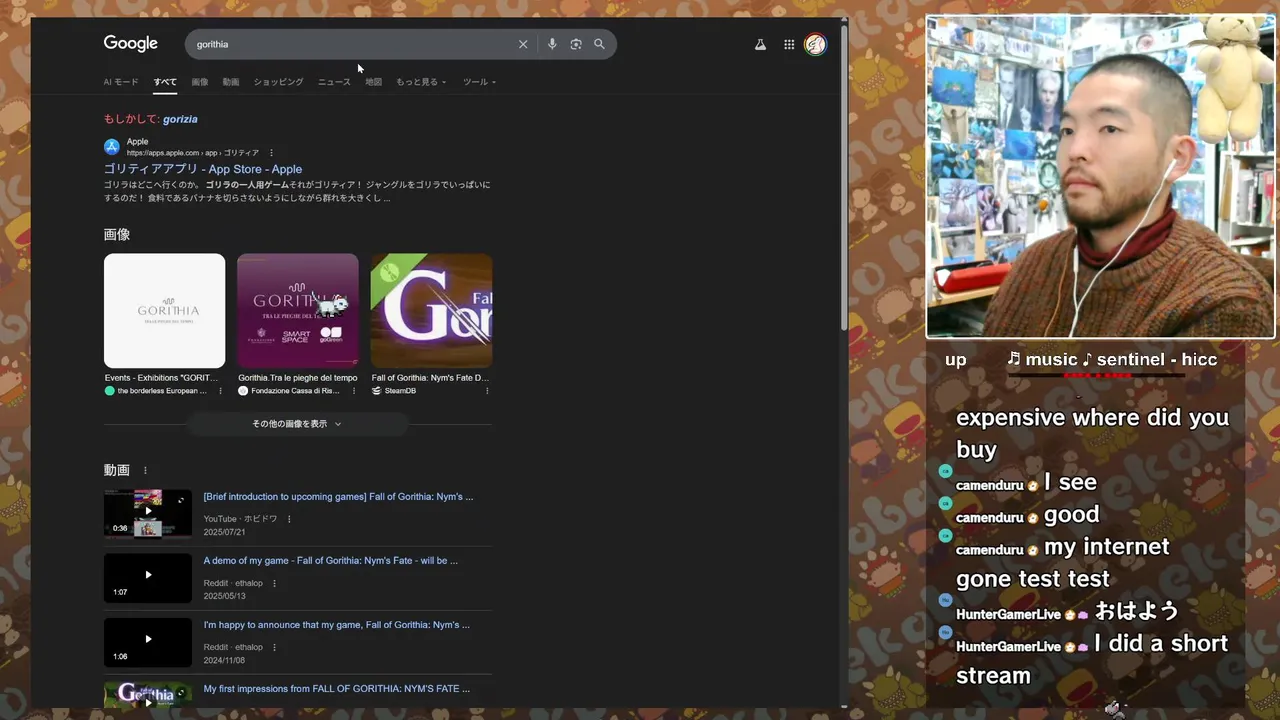
Task: Click the 画像 section heading
Action: (x=117, y=234)
